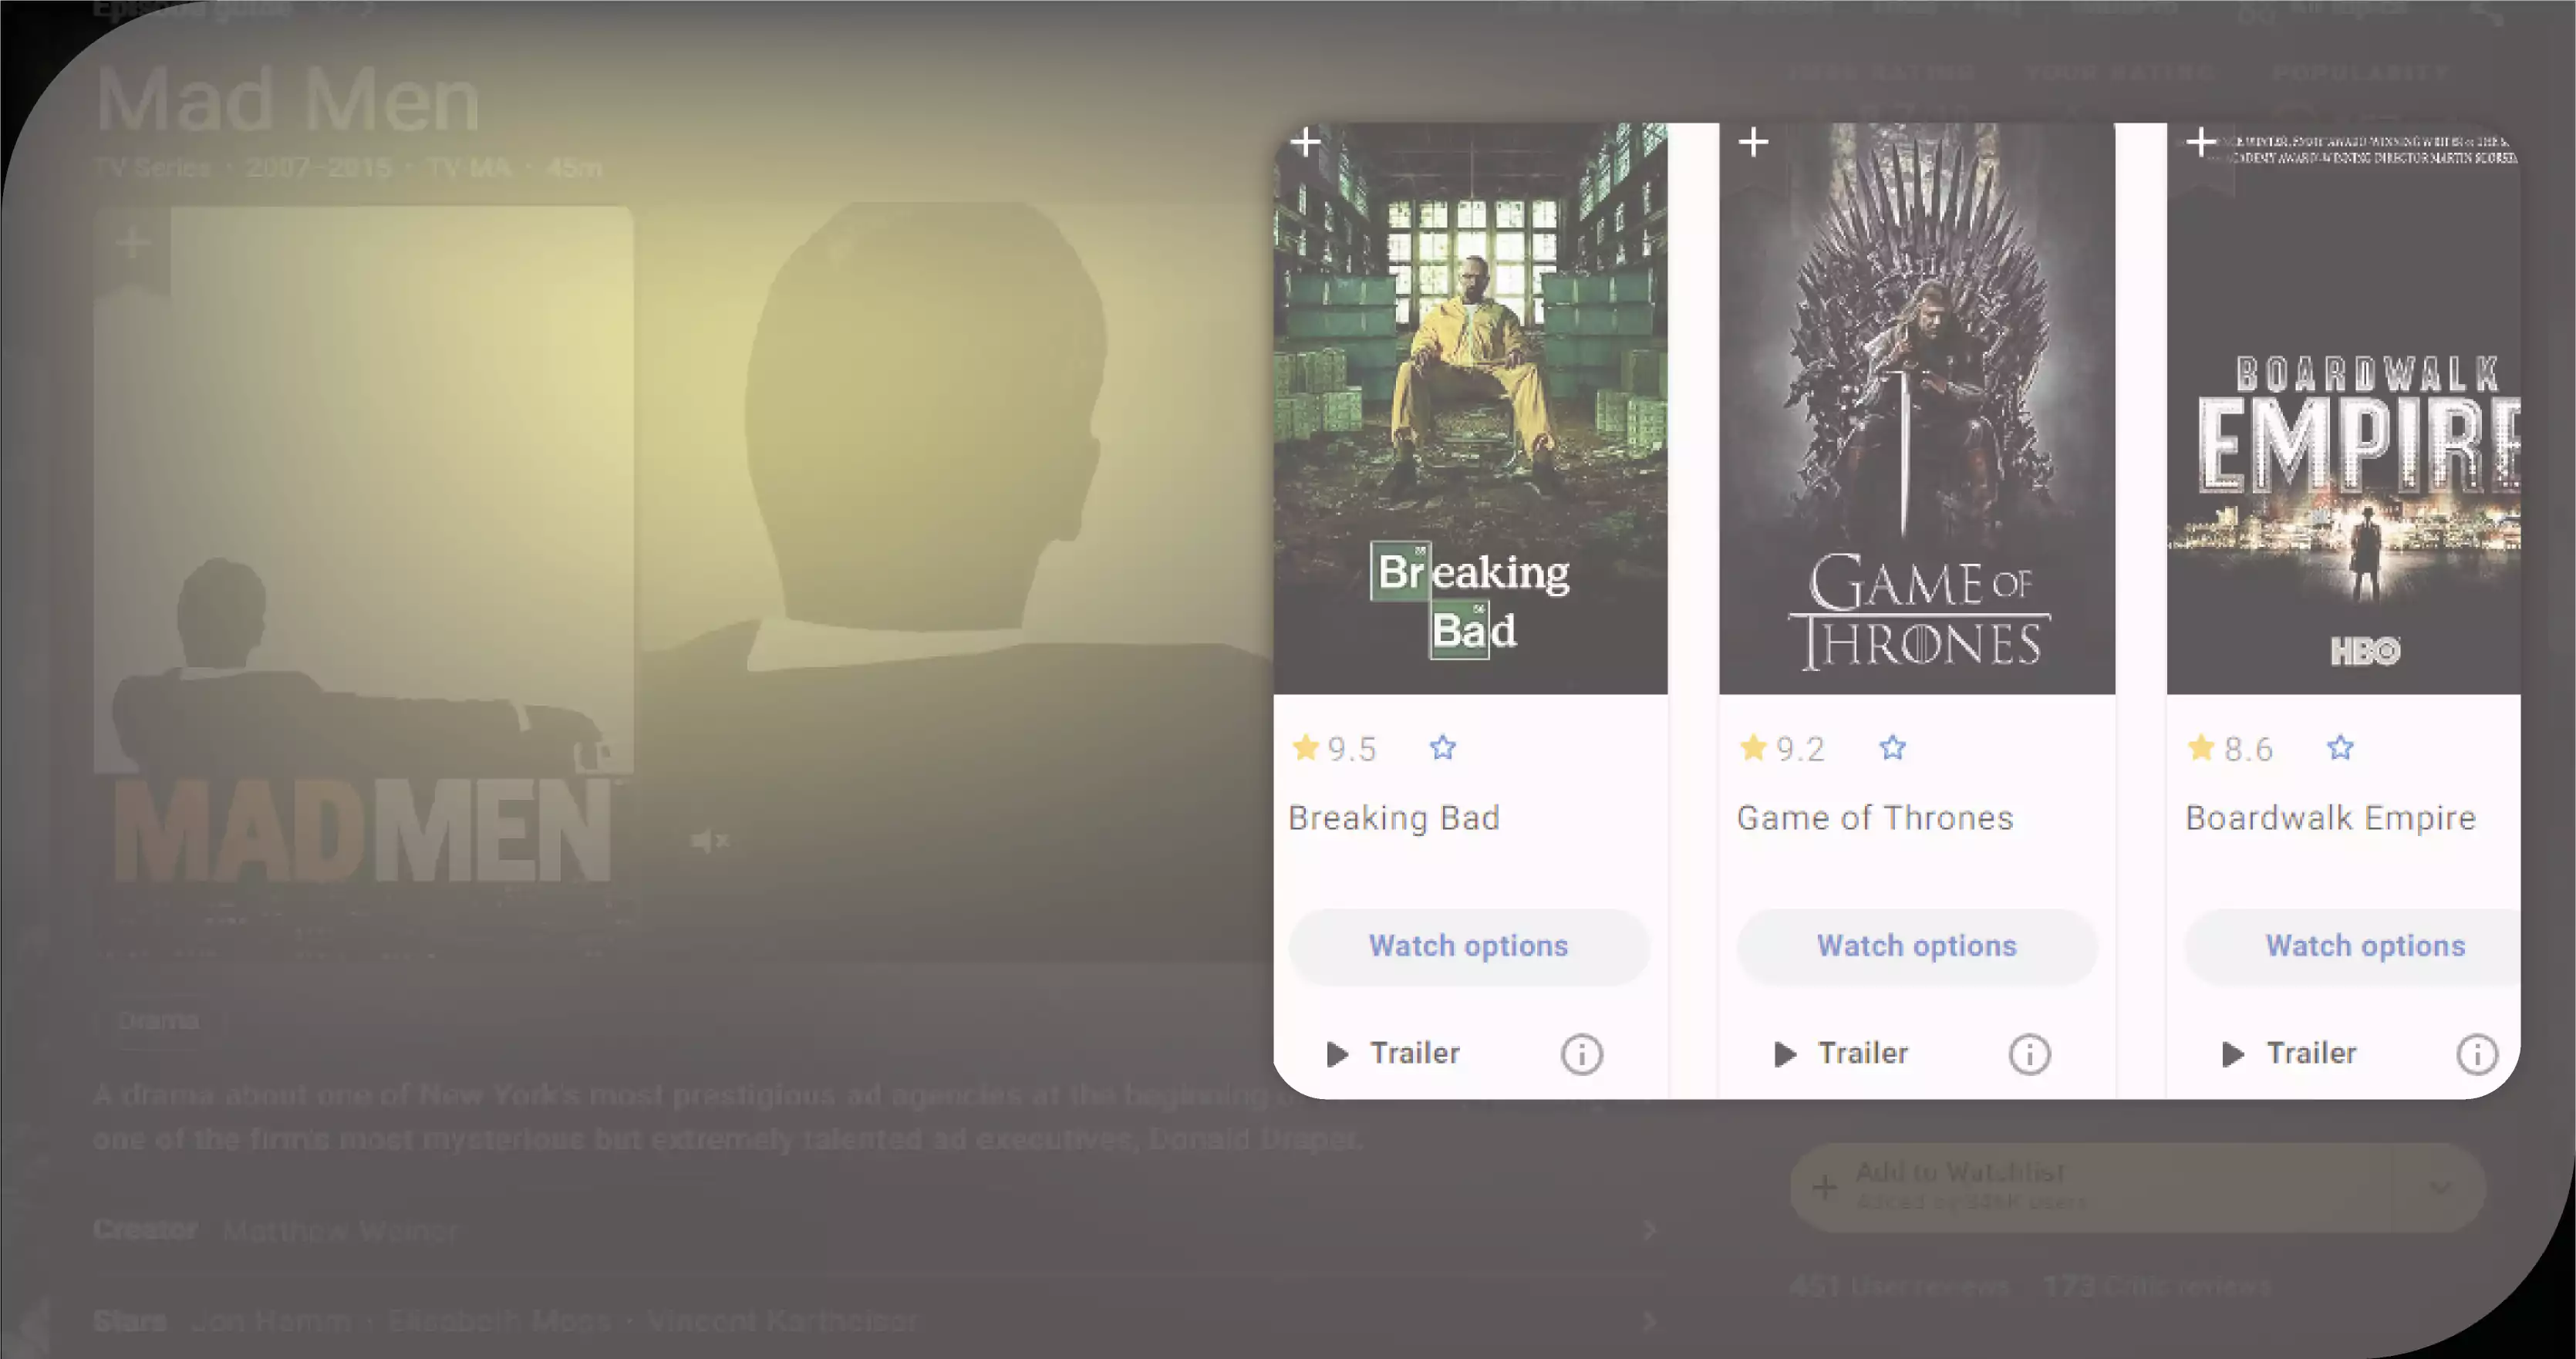Open watch options dropdown for Breaking Bad
The width and height of the screenshot is (2576, 1359).
[x=1468, y=945]
